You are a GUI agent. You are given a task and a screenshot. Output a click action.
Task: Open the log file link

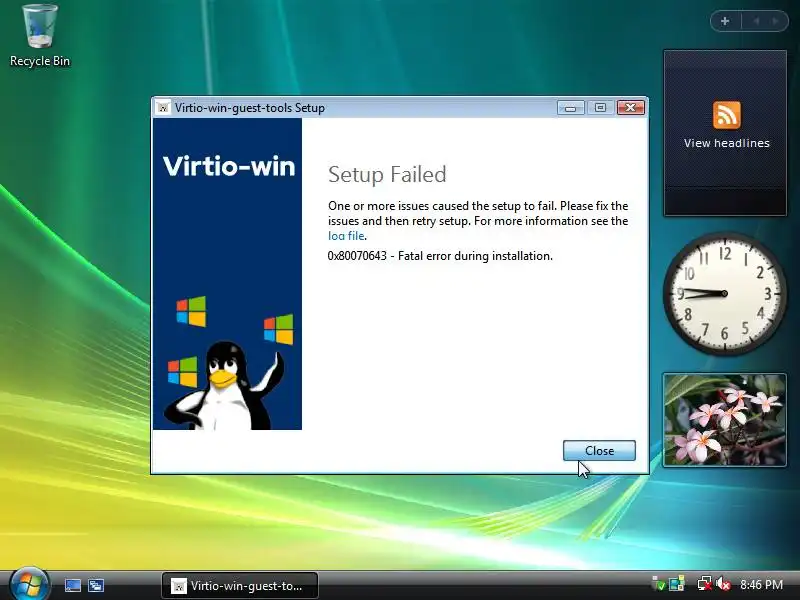click(346, 236)
